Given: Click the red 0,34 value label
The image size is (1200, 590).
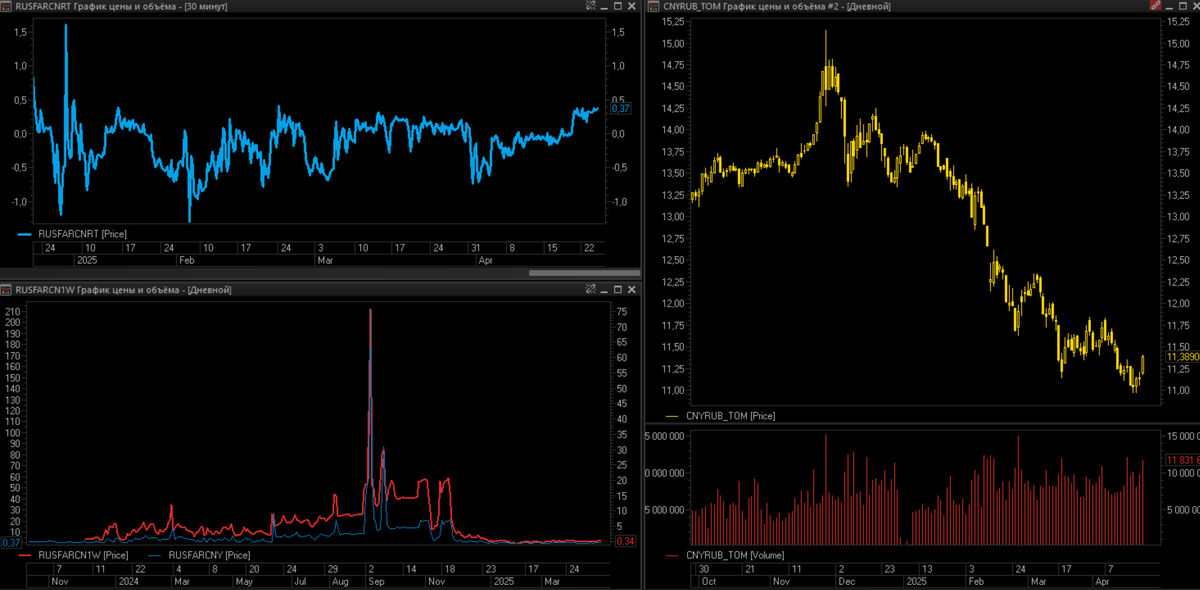Looking at the screenshot, I should click(624, 542).
